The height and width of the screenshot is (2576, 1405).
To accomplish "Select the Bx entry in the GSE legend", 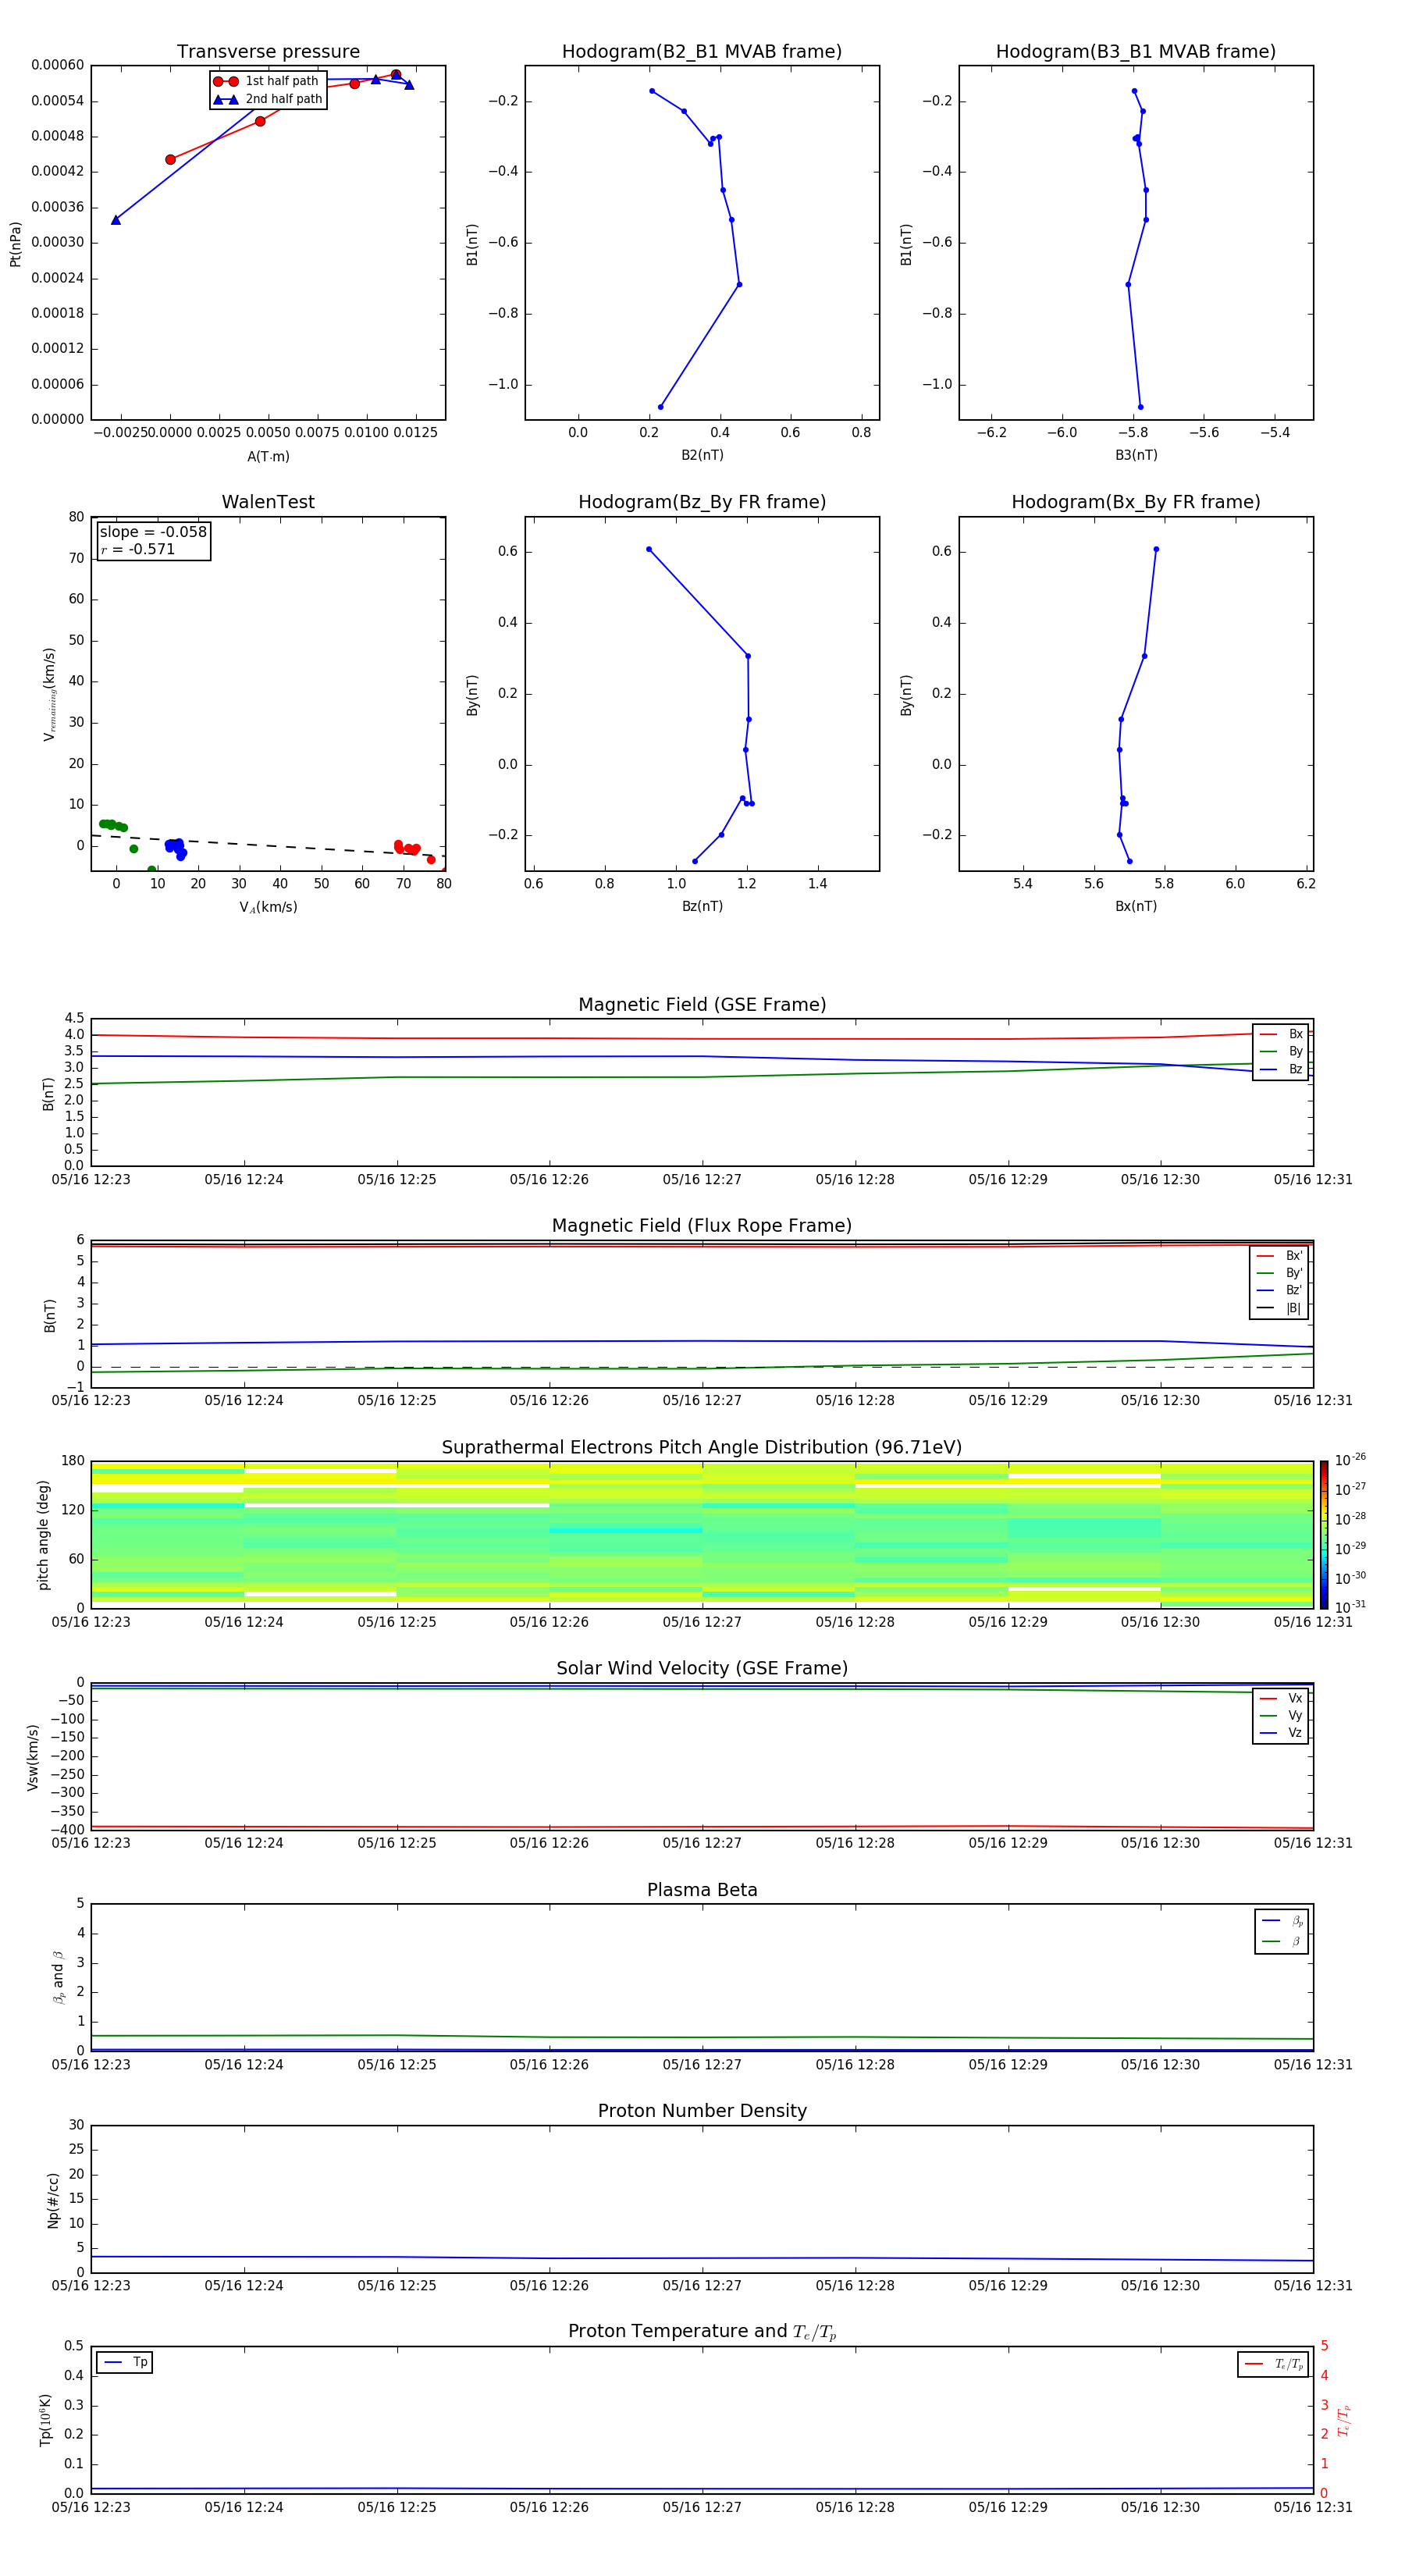I will point(1281,1034).
